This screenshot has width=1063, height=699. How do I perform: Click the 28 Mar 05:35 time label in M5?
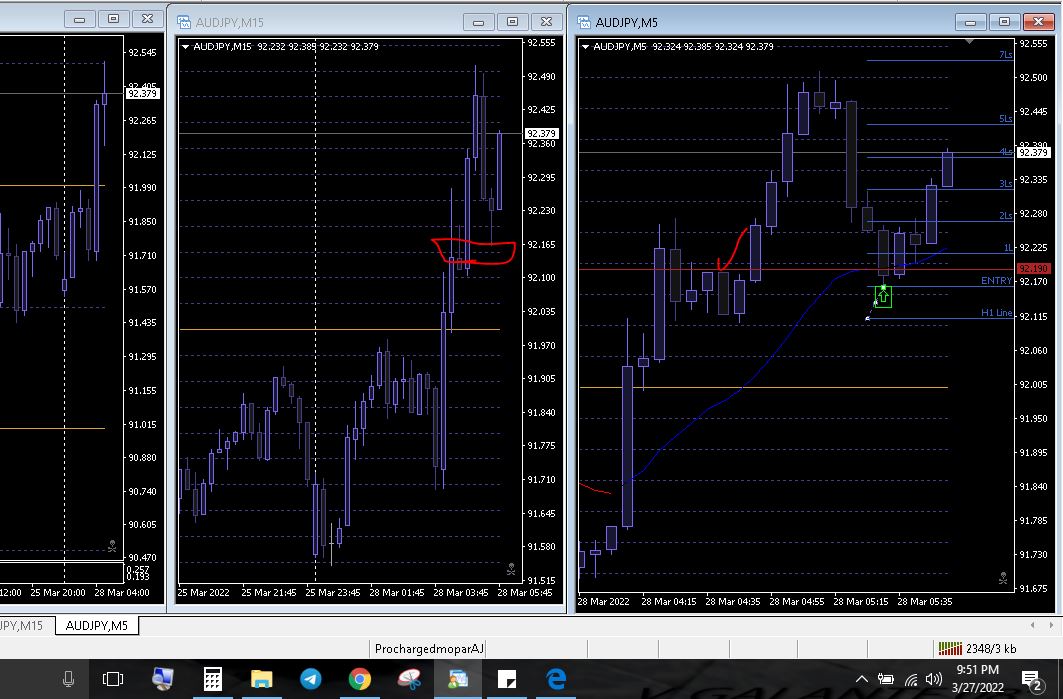(x=925, y=601)
